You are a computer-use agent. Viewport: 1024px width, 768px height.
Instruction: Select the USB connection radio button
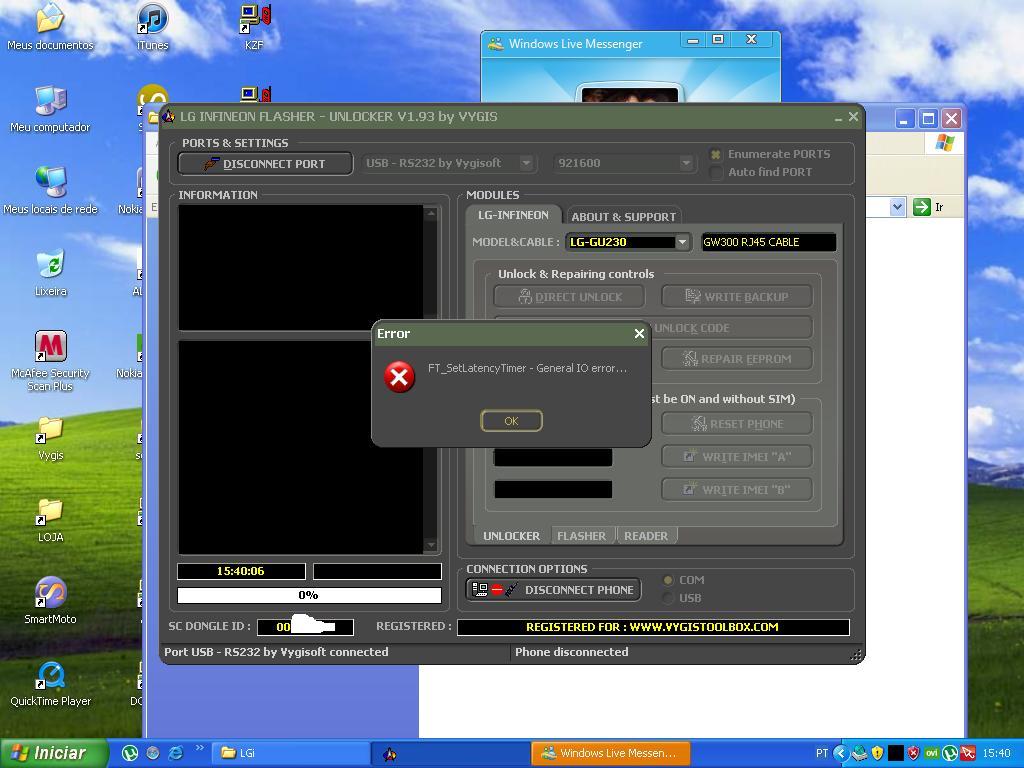tap(668, 598)
